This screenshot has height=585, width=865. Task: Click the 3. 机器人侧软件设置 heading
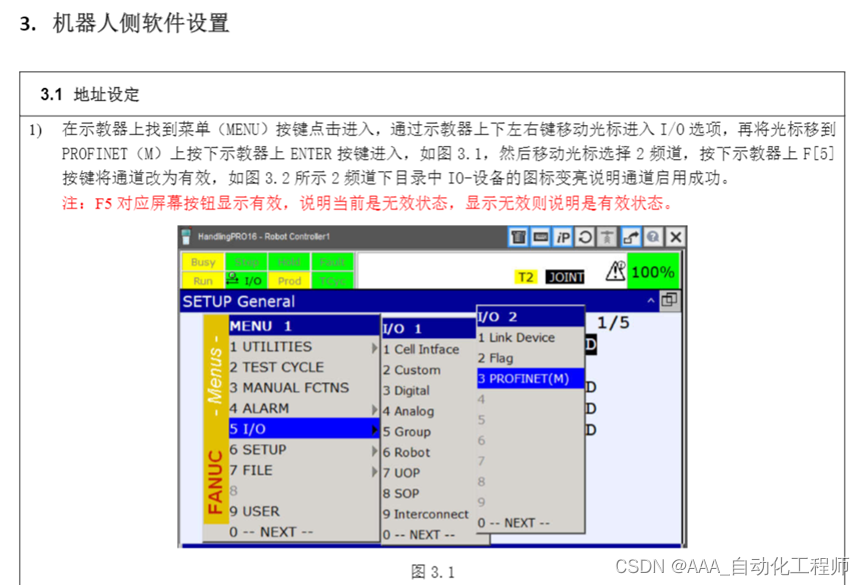124,23
